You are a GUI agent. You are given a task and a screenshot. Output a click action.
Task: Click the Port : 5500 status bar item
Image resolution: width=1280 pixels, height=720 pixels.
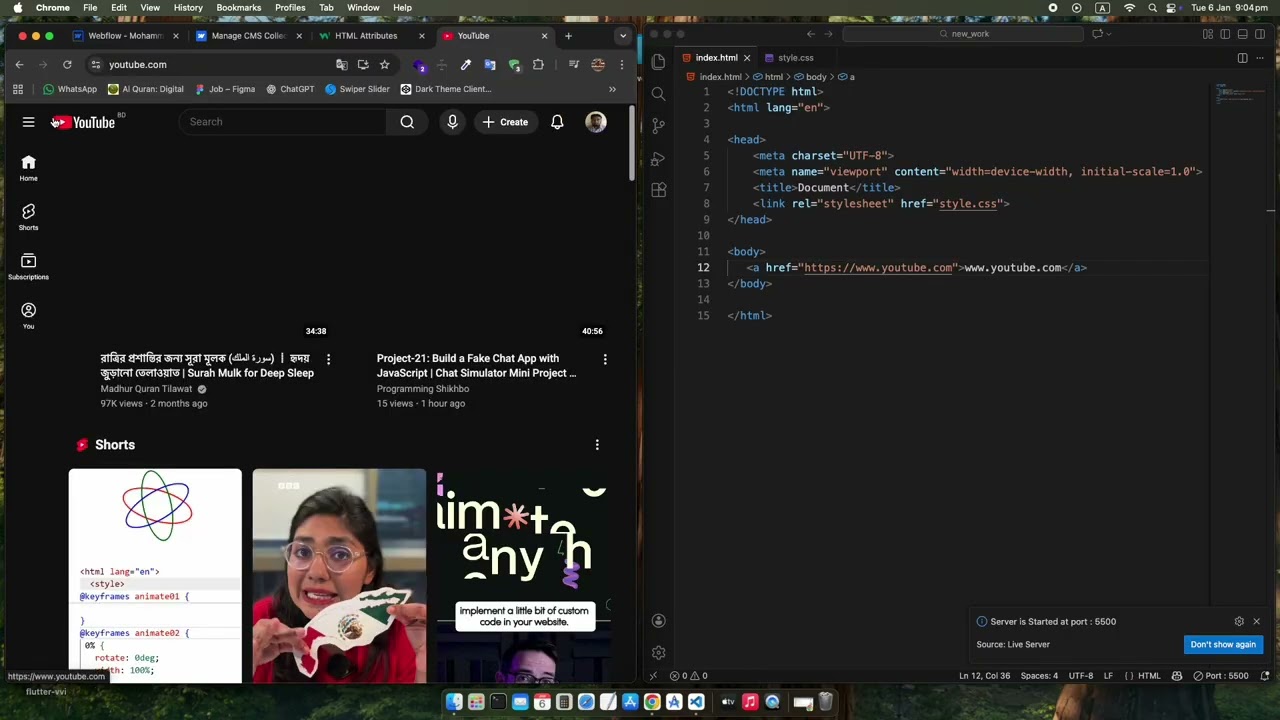point(1220,676)
